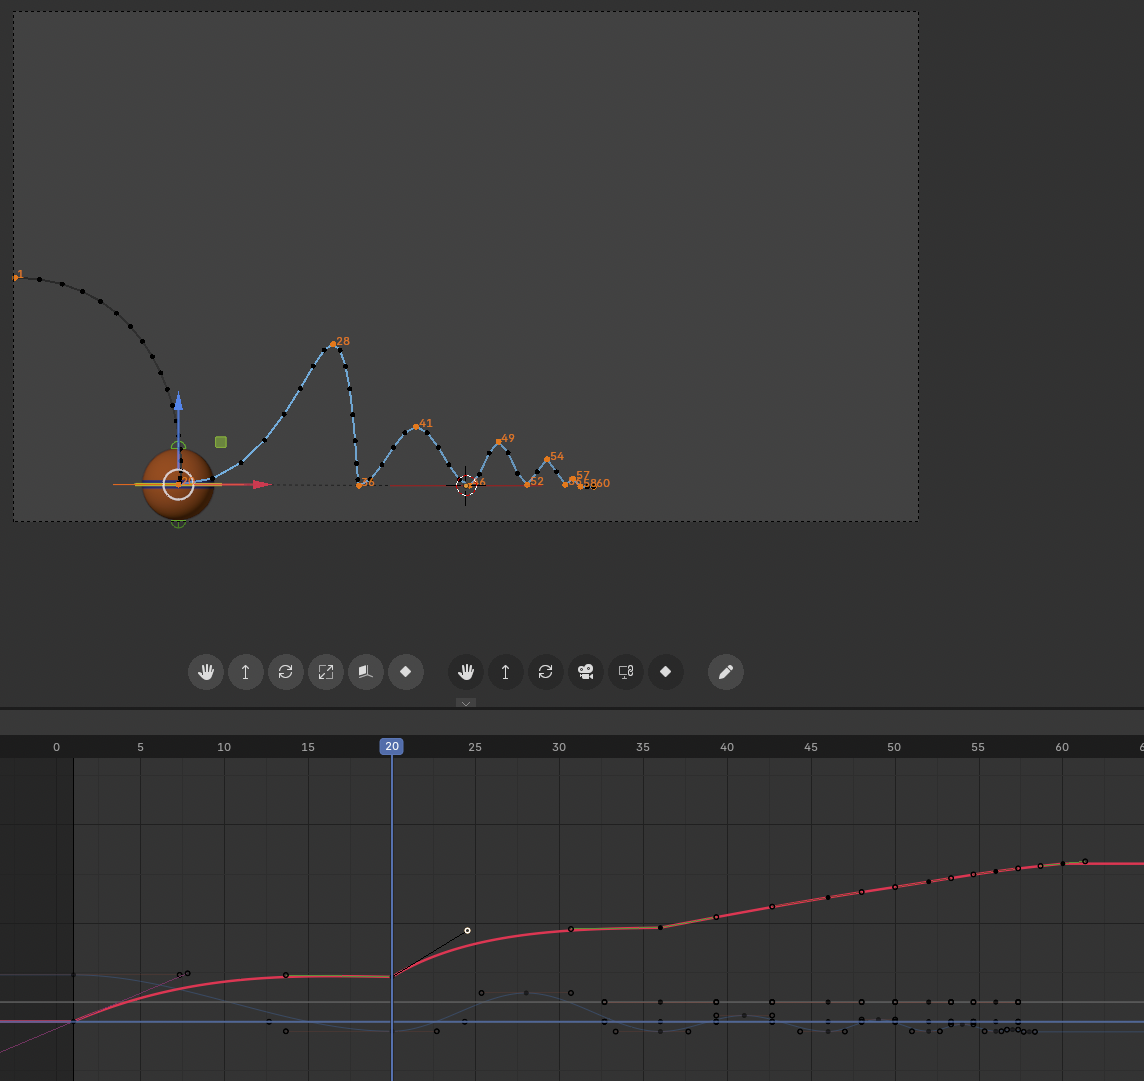Click frame 40 on the graph editor ruler

pyautogui.click(x=727, y=747)
